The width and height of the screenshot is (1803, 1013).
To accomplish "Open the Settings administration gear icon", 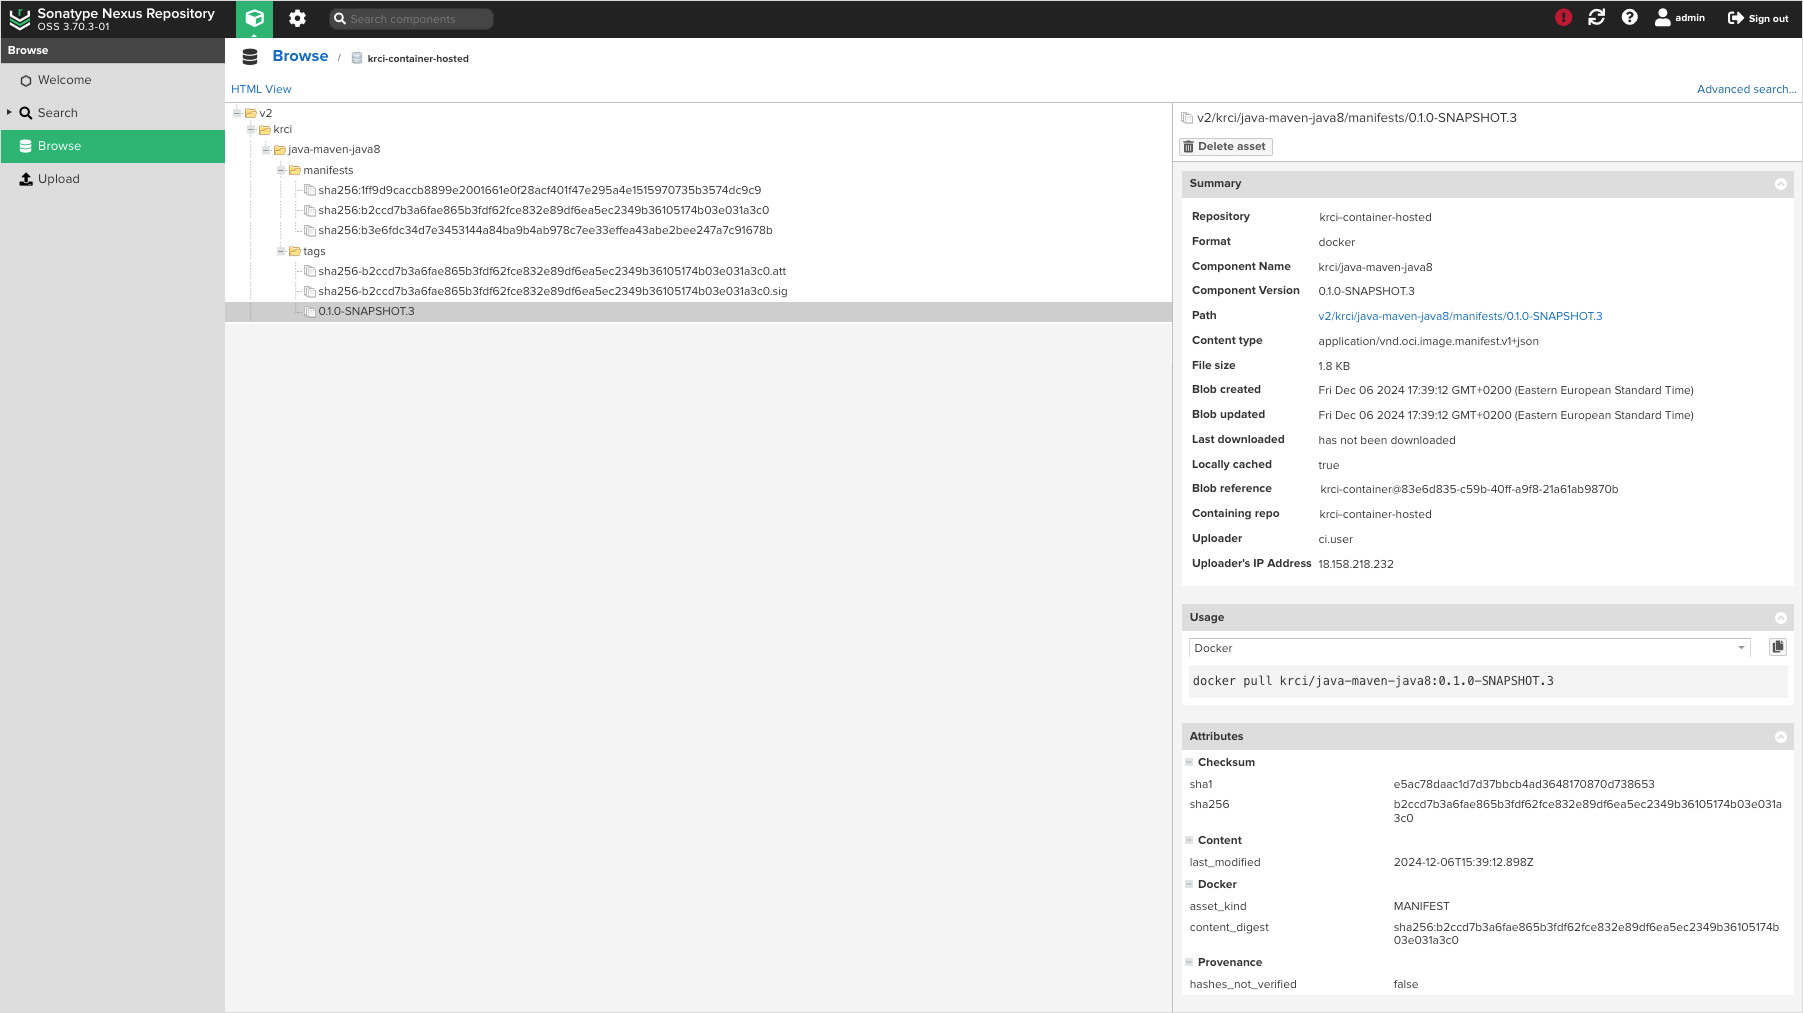I will click(x=296, y=18).
